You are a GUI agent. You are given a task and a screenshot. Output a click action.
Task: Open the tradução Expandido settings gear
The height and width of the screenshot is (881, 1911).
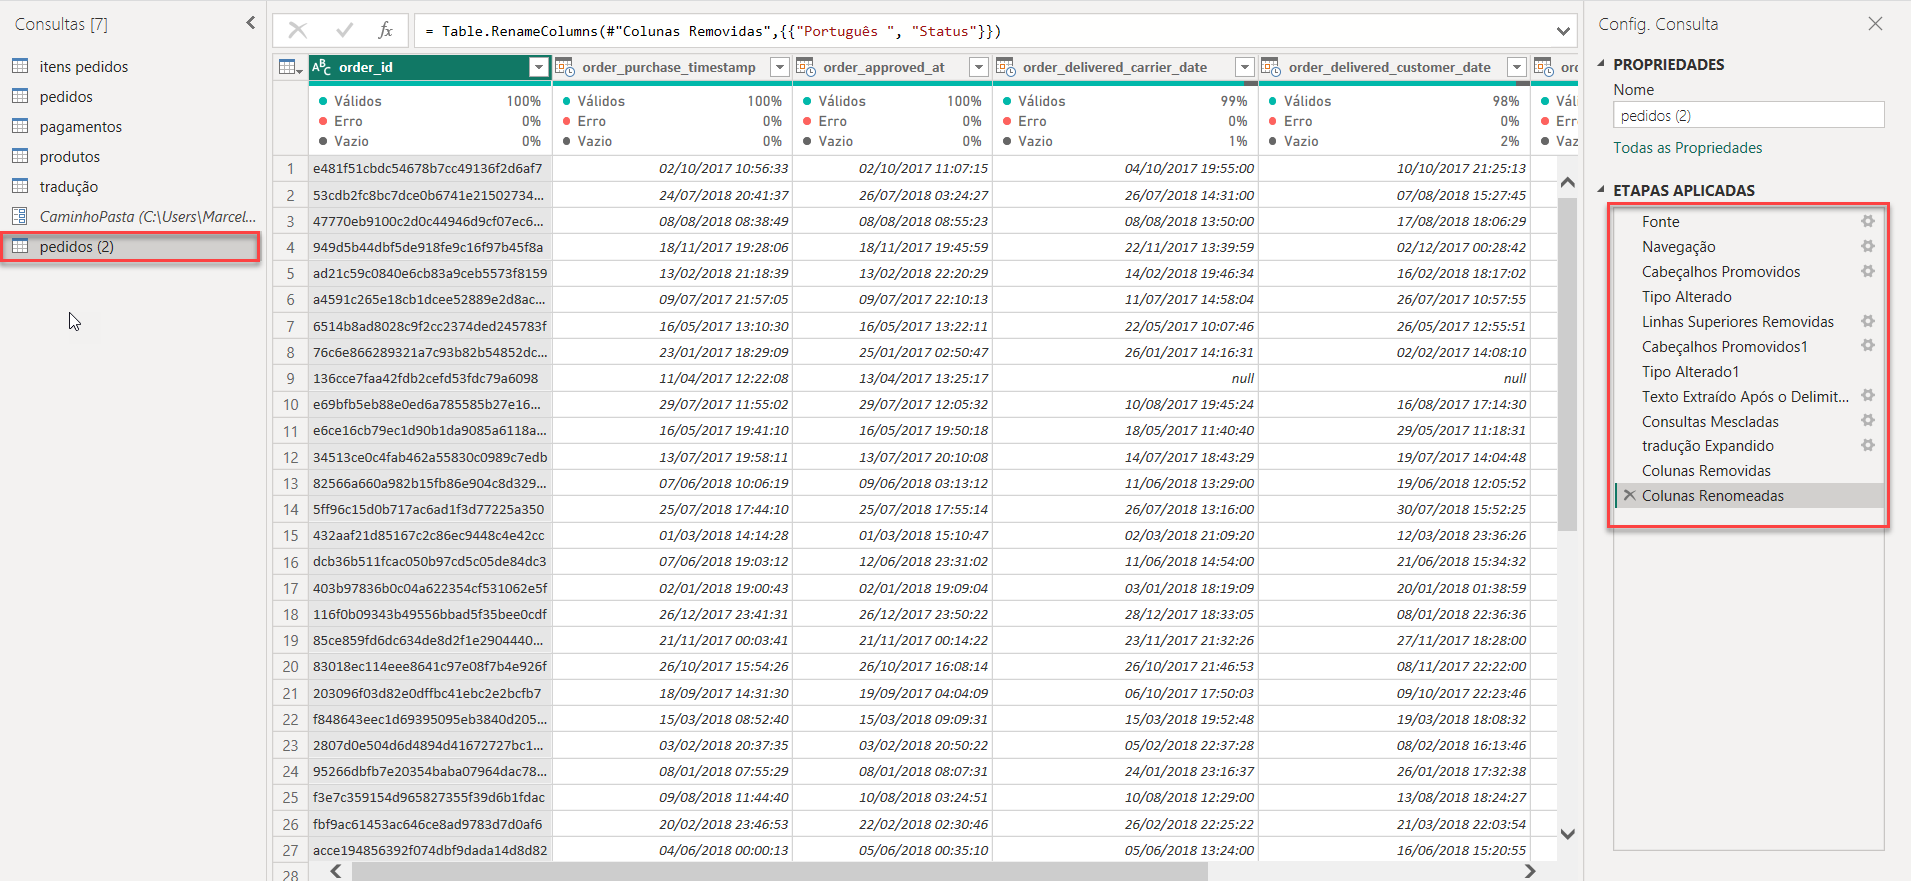pyautogui.click(x=1867, y=445)
